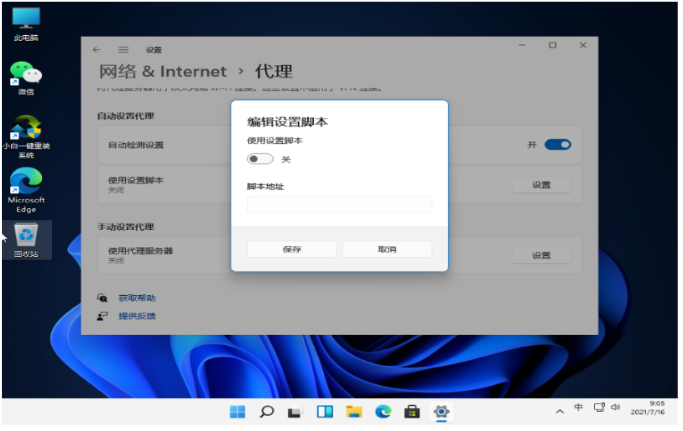The height and width of the screenshot is (431, 683).
Task: Navigate to 网络 & Internet breadcrumb
Action: pyautogui.click(x=163, y=72)
